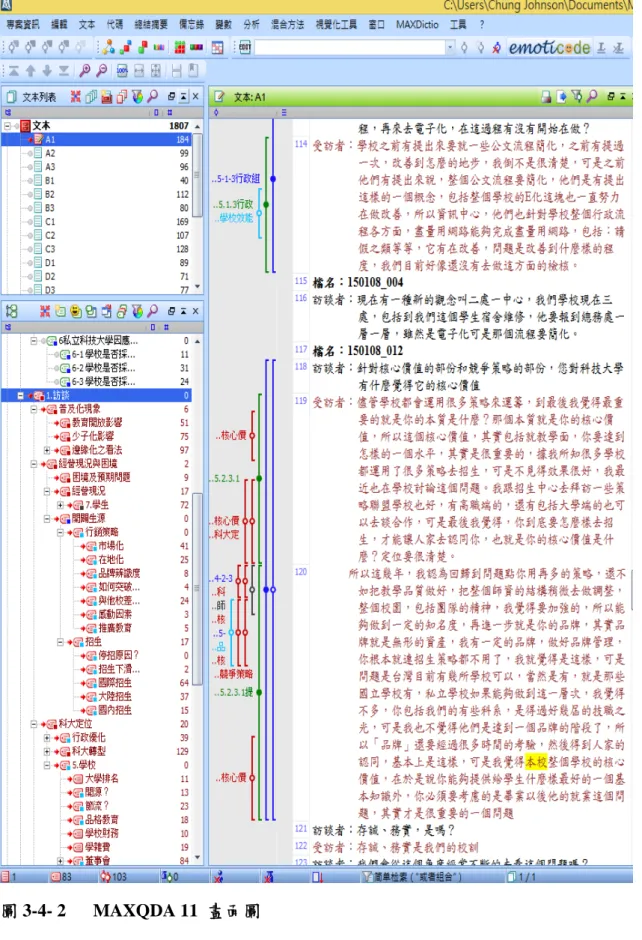The height and width of the screenshot is (940, 642).
Task: Click undock button on code system panel
Action: point(171,311)
